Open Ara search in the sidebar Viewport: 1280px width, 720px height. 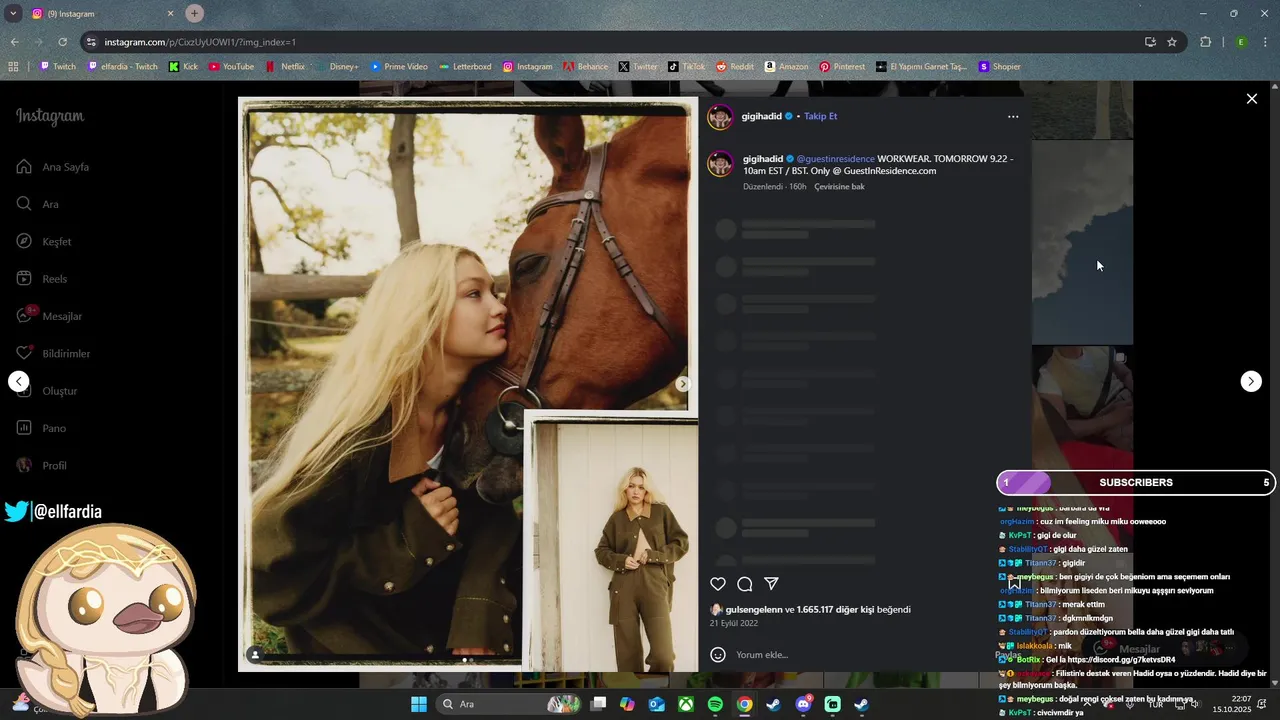pos(38,204)
